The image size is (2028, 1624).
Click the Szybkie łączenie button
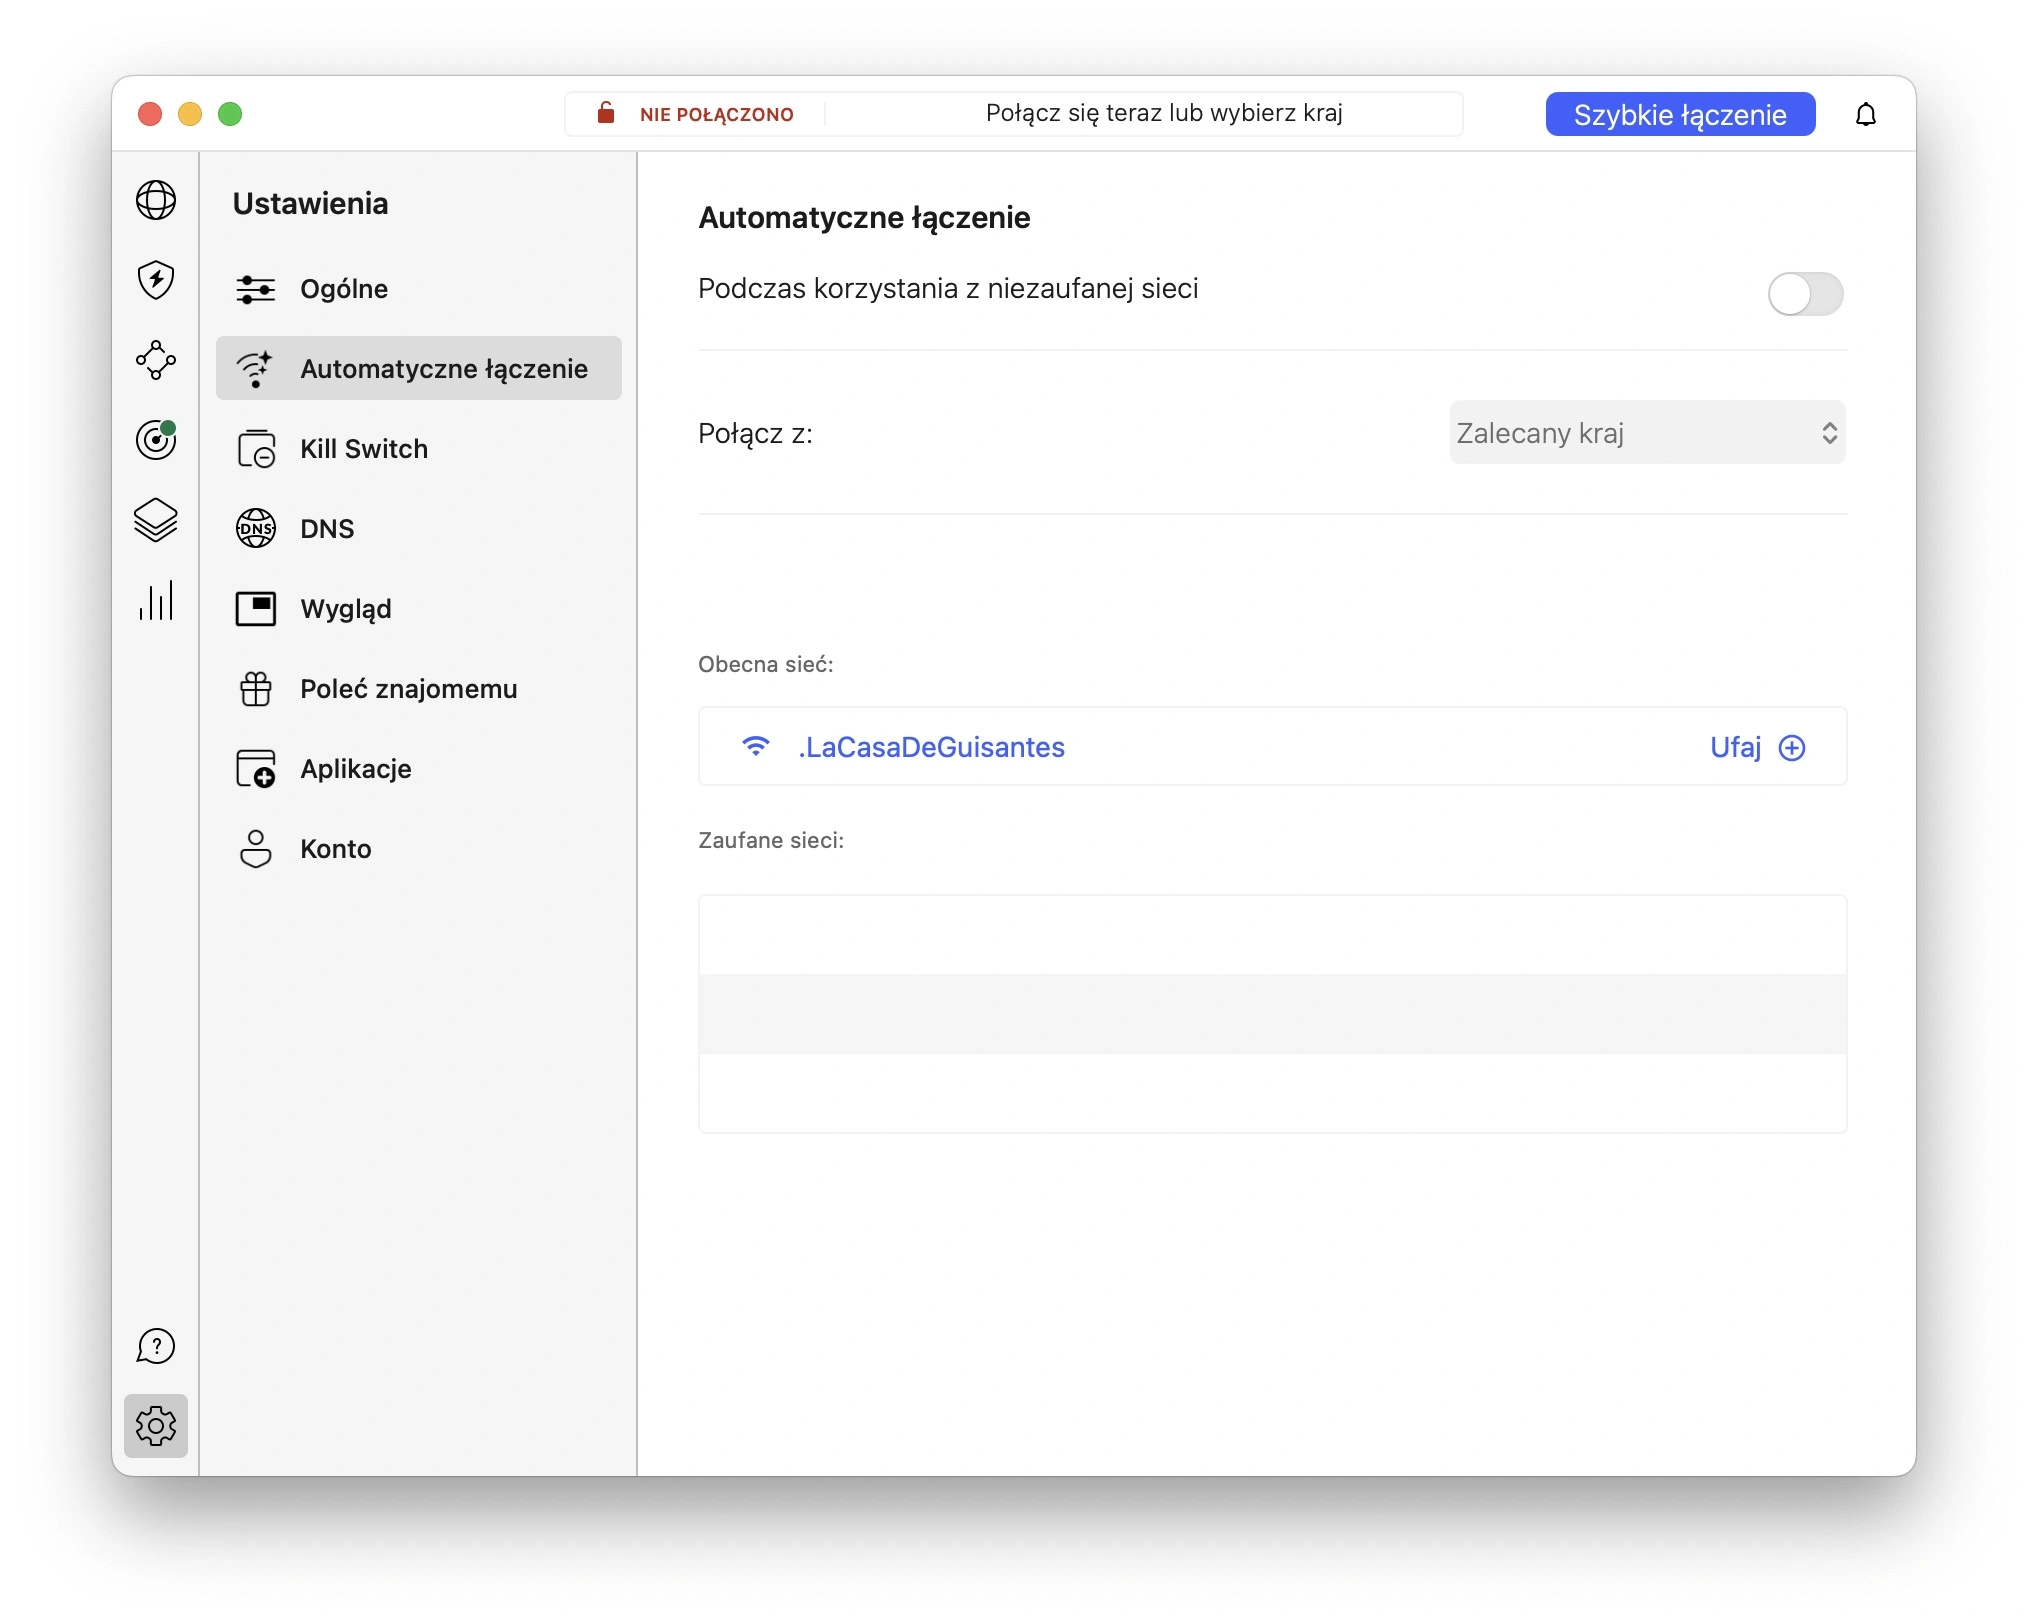1680,115
